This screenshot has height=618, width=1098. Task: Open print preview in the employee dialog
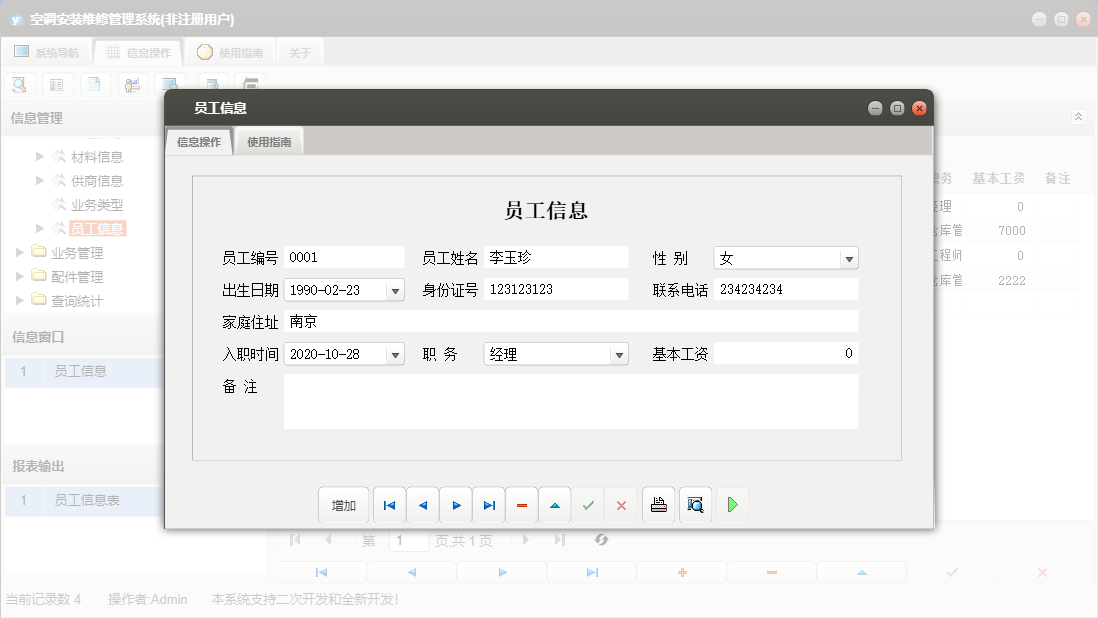click(x=694, y=505)
